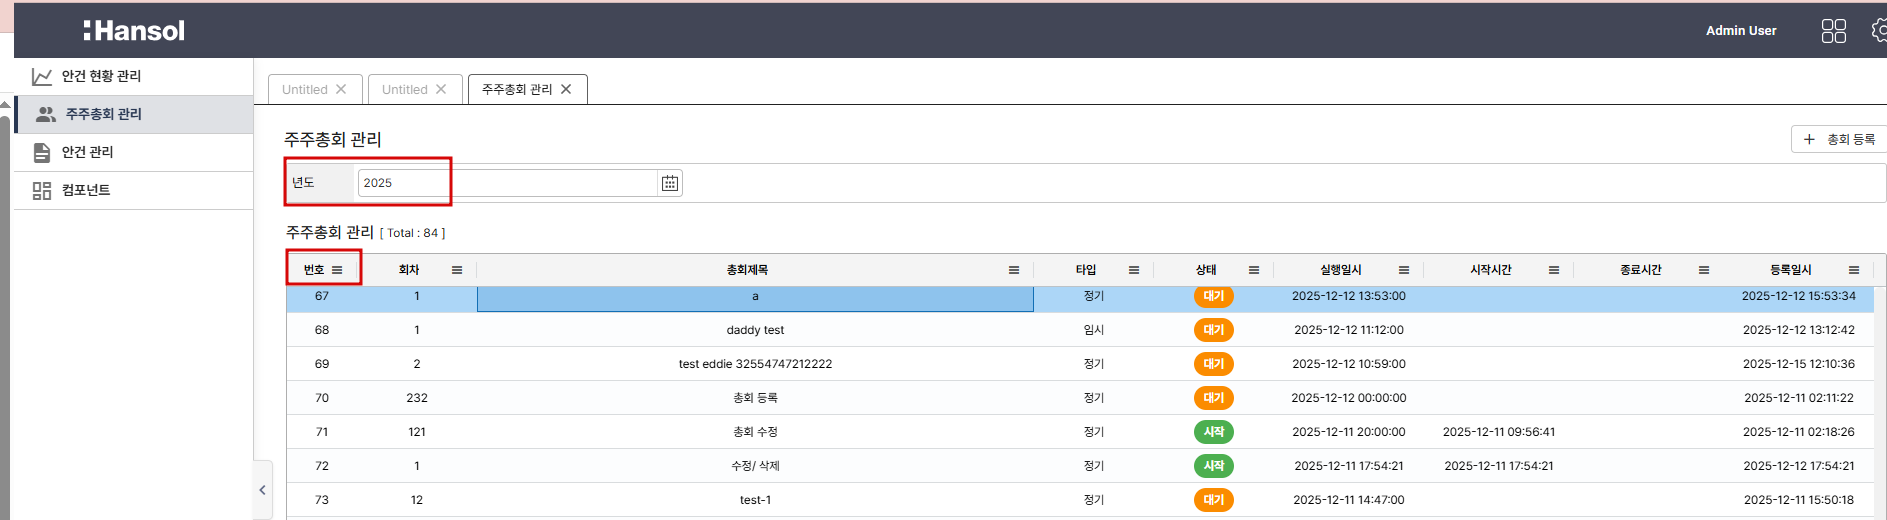Open the 타입 column menu icon
Image resolution: width=1887 pixels, height=520 pixels.
(x=1134, y=270)
